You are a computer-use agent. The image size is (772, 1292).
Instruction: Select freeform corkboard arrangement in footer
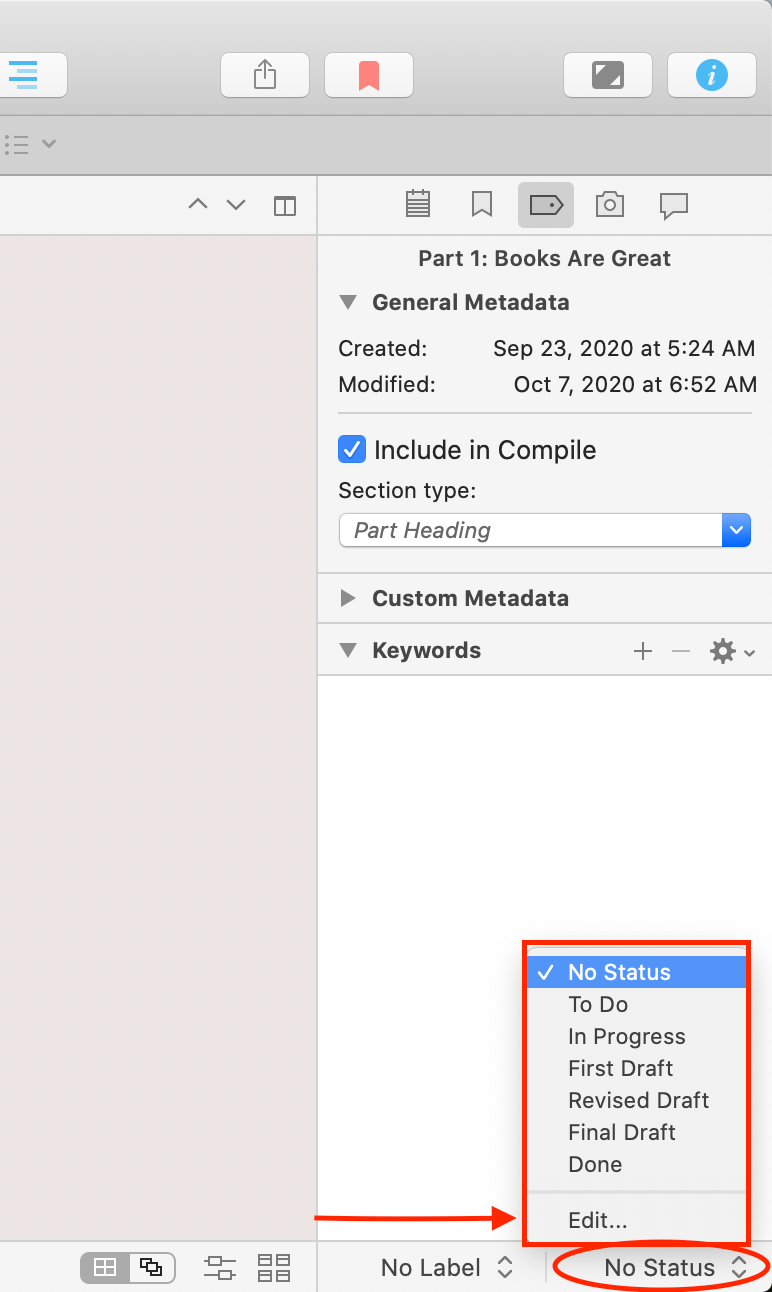point(151,1268)
